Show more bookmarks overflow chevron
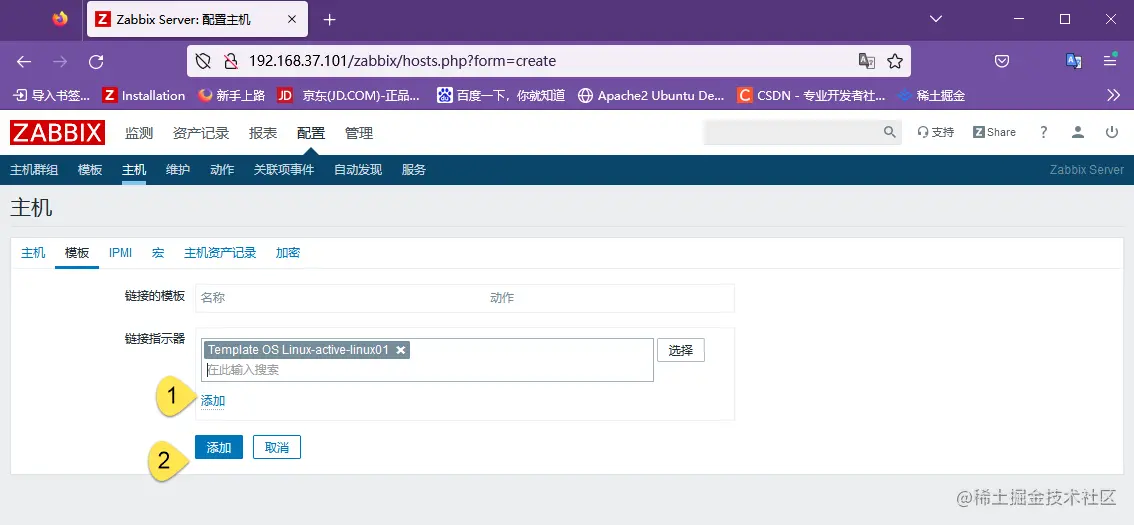 coord(1114,95)
